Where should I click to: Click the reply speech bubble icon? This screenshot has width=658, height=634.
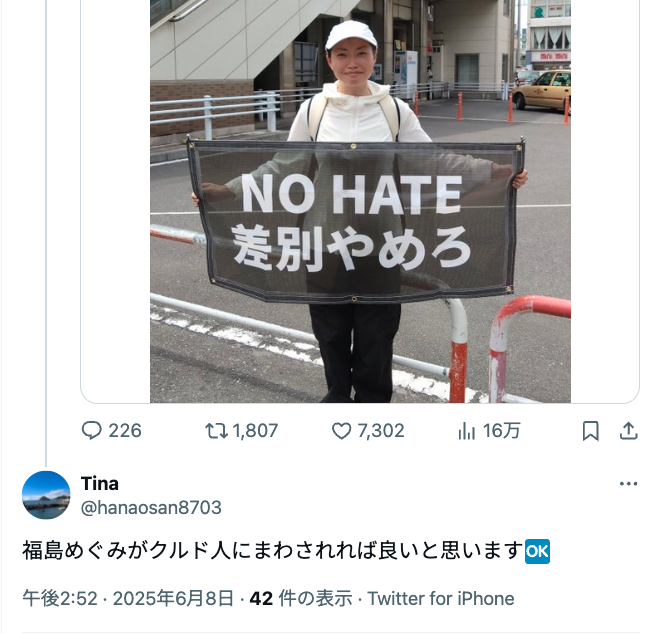coord(91,430)
